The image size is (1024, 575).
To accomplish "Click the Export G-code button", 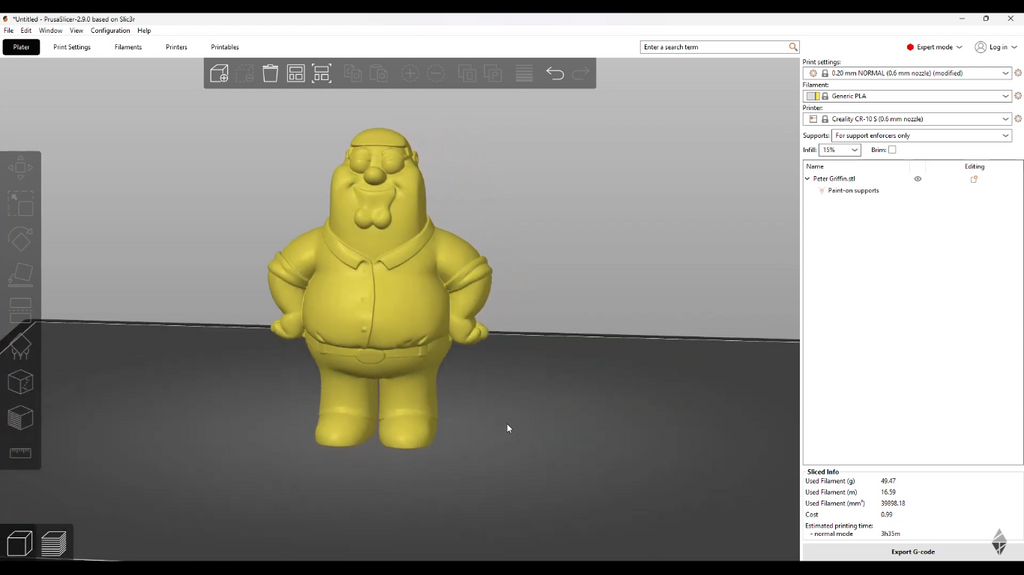I will click(x=912, y=551).
